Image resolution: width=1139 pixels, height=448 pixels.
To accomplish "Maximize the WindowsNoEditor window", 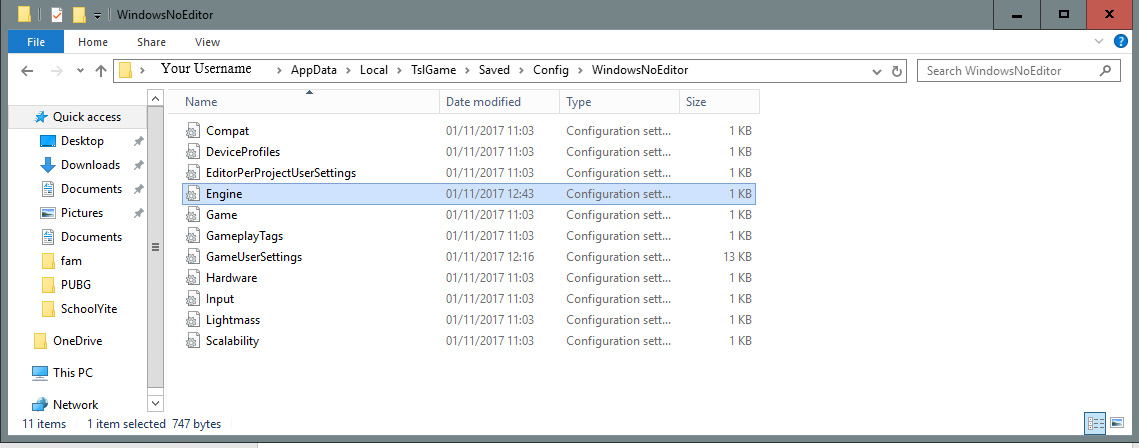I will tap(1063, 15).
